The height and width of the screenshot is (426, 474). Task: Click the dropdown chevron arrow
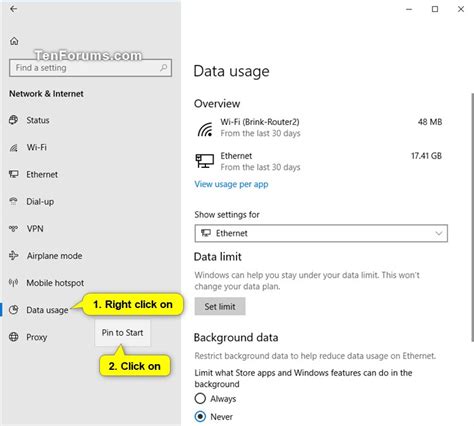pos(439,233)
